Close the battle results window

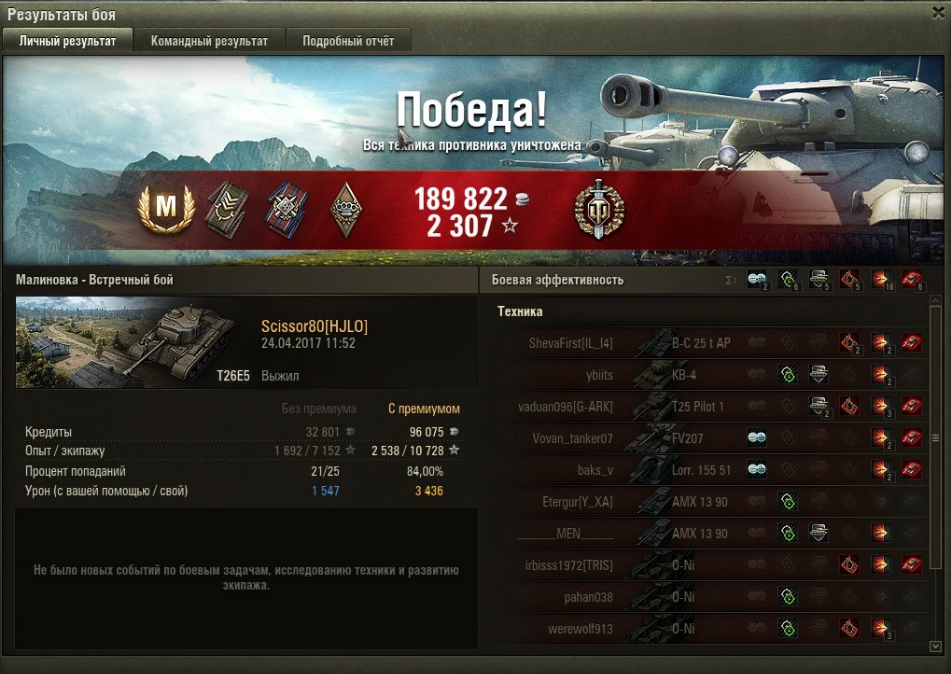click(938, 13)
